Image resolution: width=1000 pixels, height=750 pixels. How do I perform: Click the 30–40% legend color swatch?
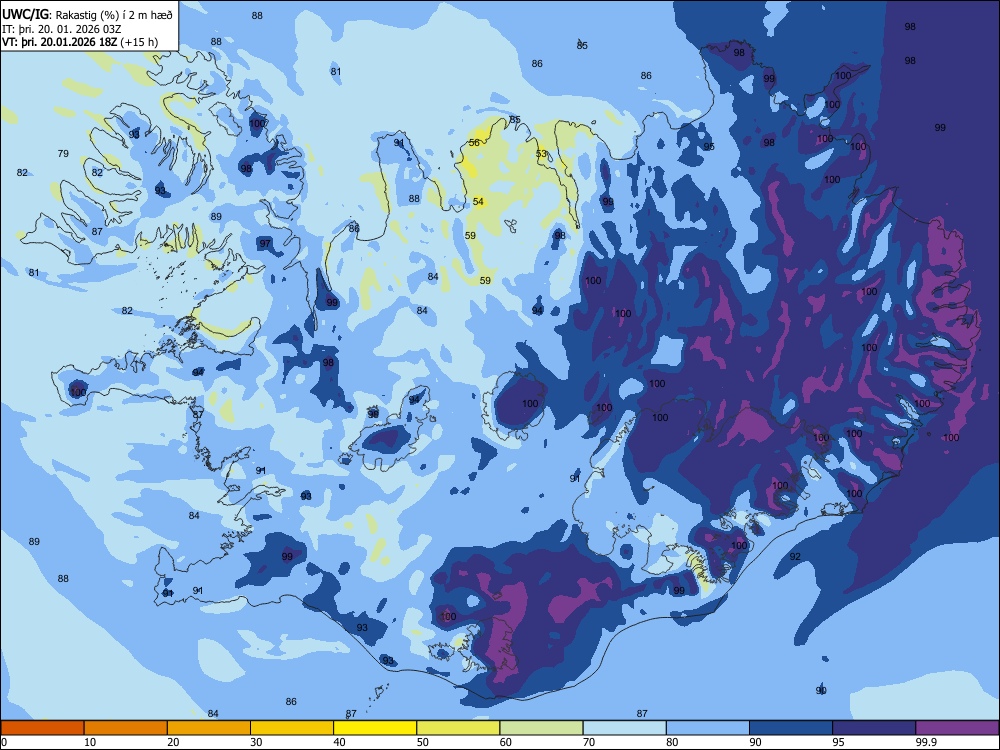[292, 728]
